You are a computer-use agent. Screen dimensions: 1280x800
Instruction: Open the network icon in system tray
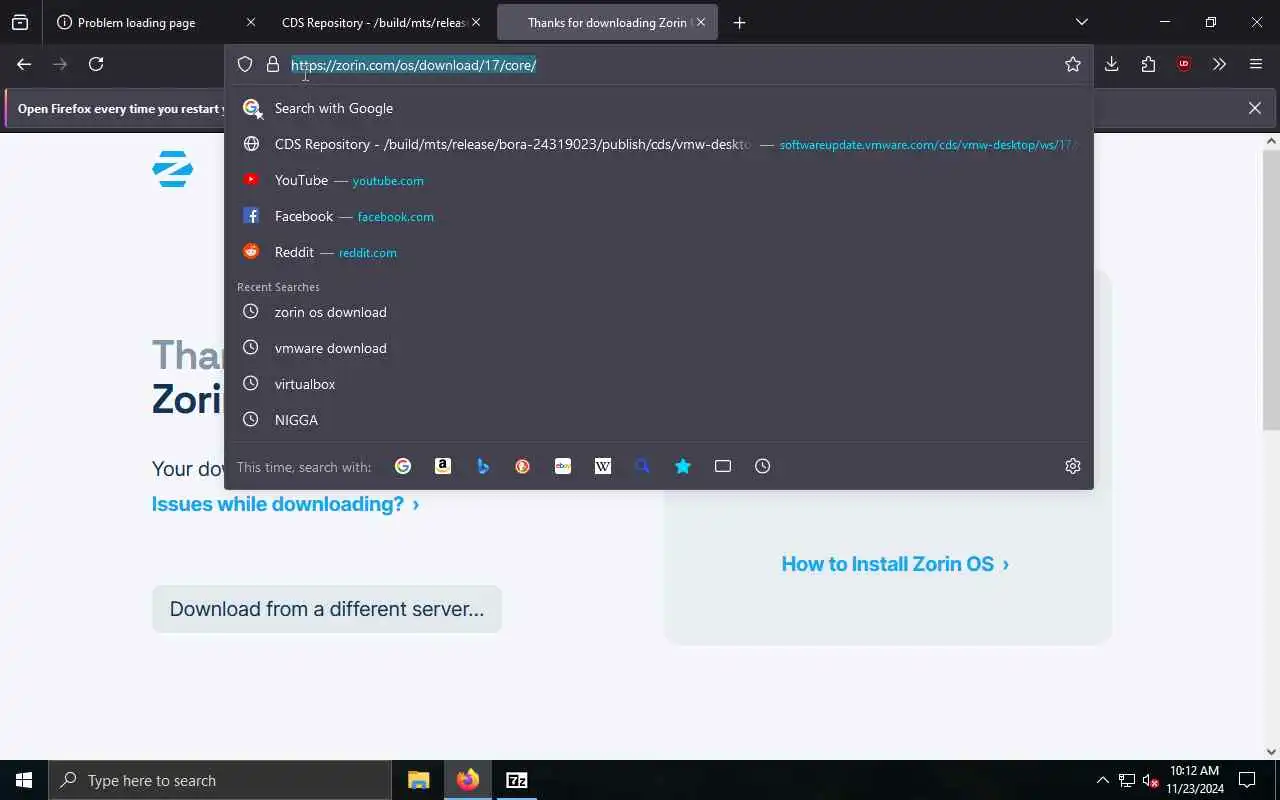click(x=1127, y=780)
